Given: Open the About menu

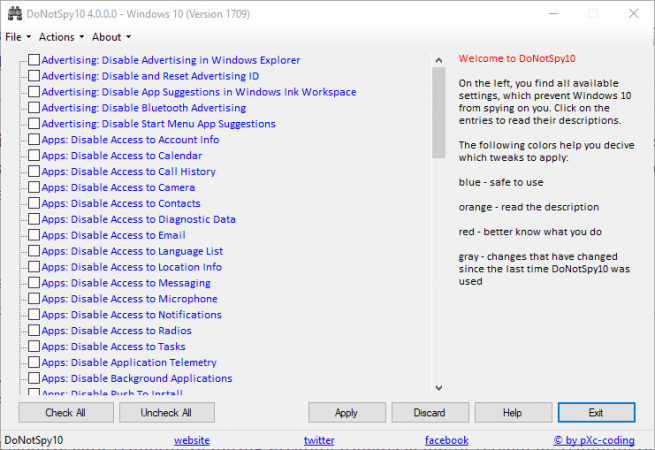Looking at the screenshot, I should (111, 37).
